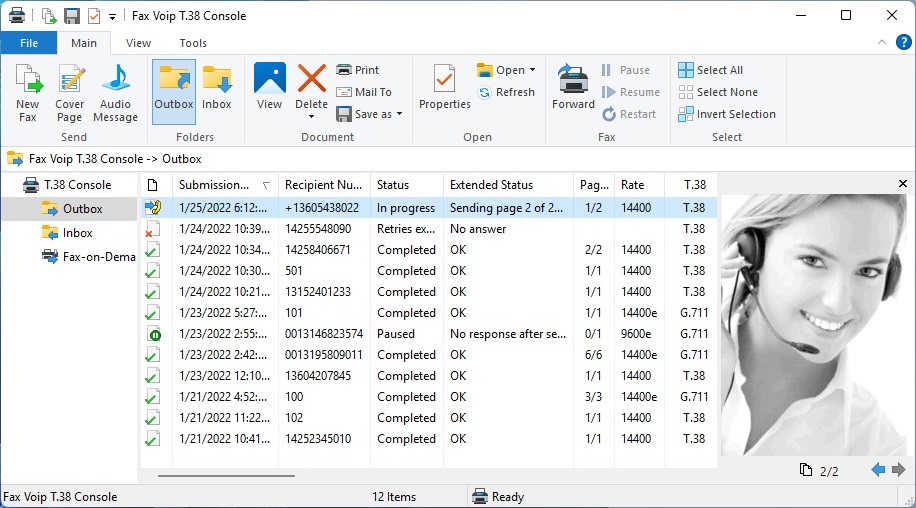The width and height of the screenshot is (916, 508).
Task: Collapse the ribbon with the chevron
Action: [882, 42]
